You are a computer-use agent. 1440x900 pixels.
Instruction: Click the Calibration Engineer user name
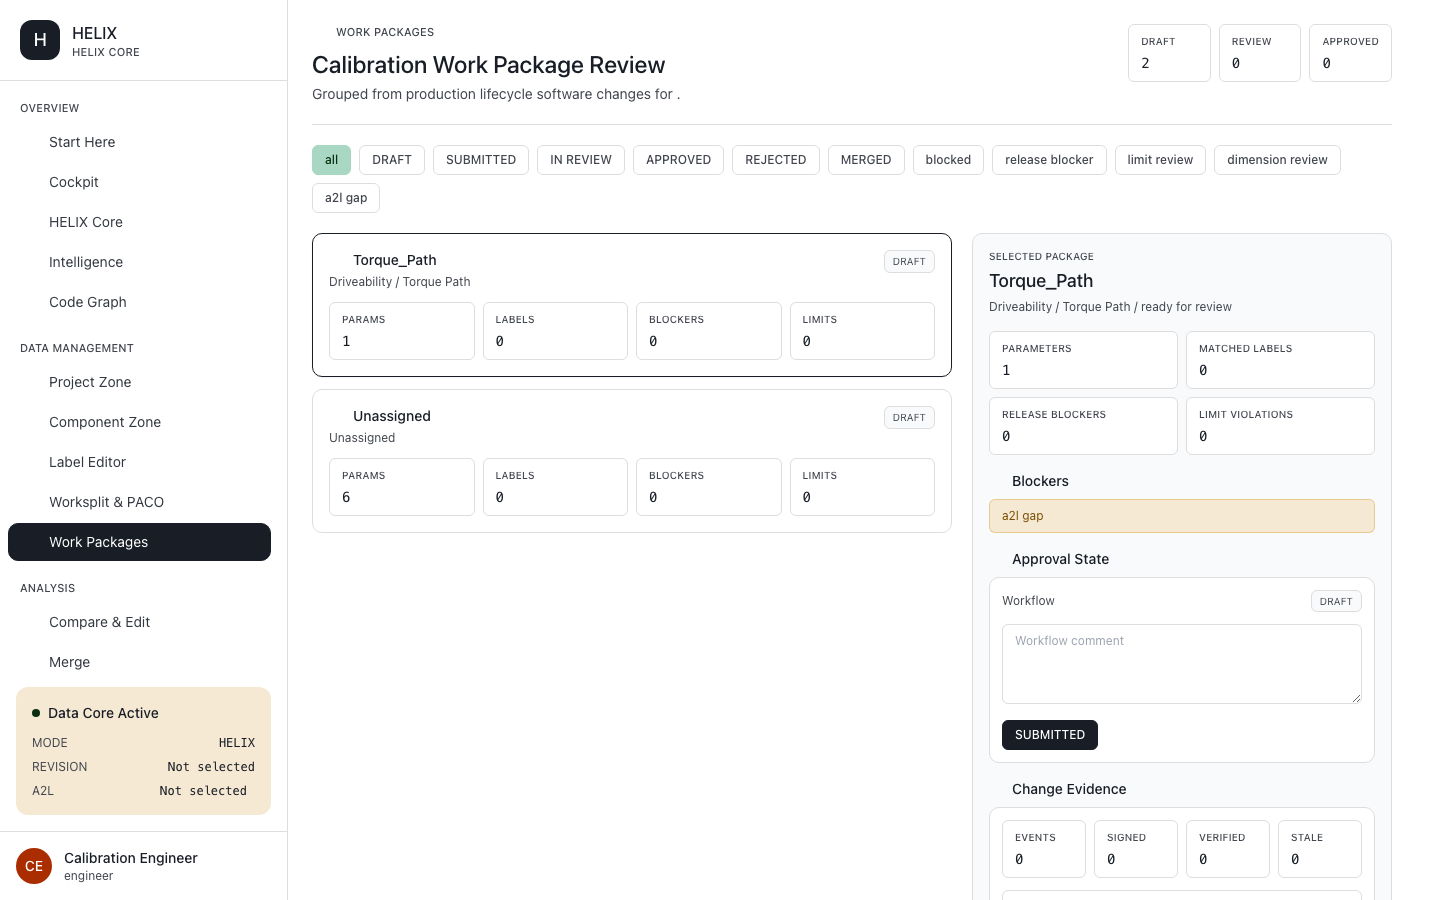tap(131, 858)
